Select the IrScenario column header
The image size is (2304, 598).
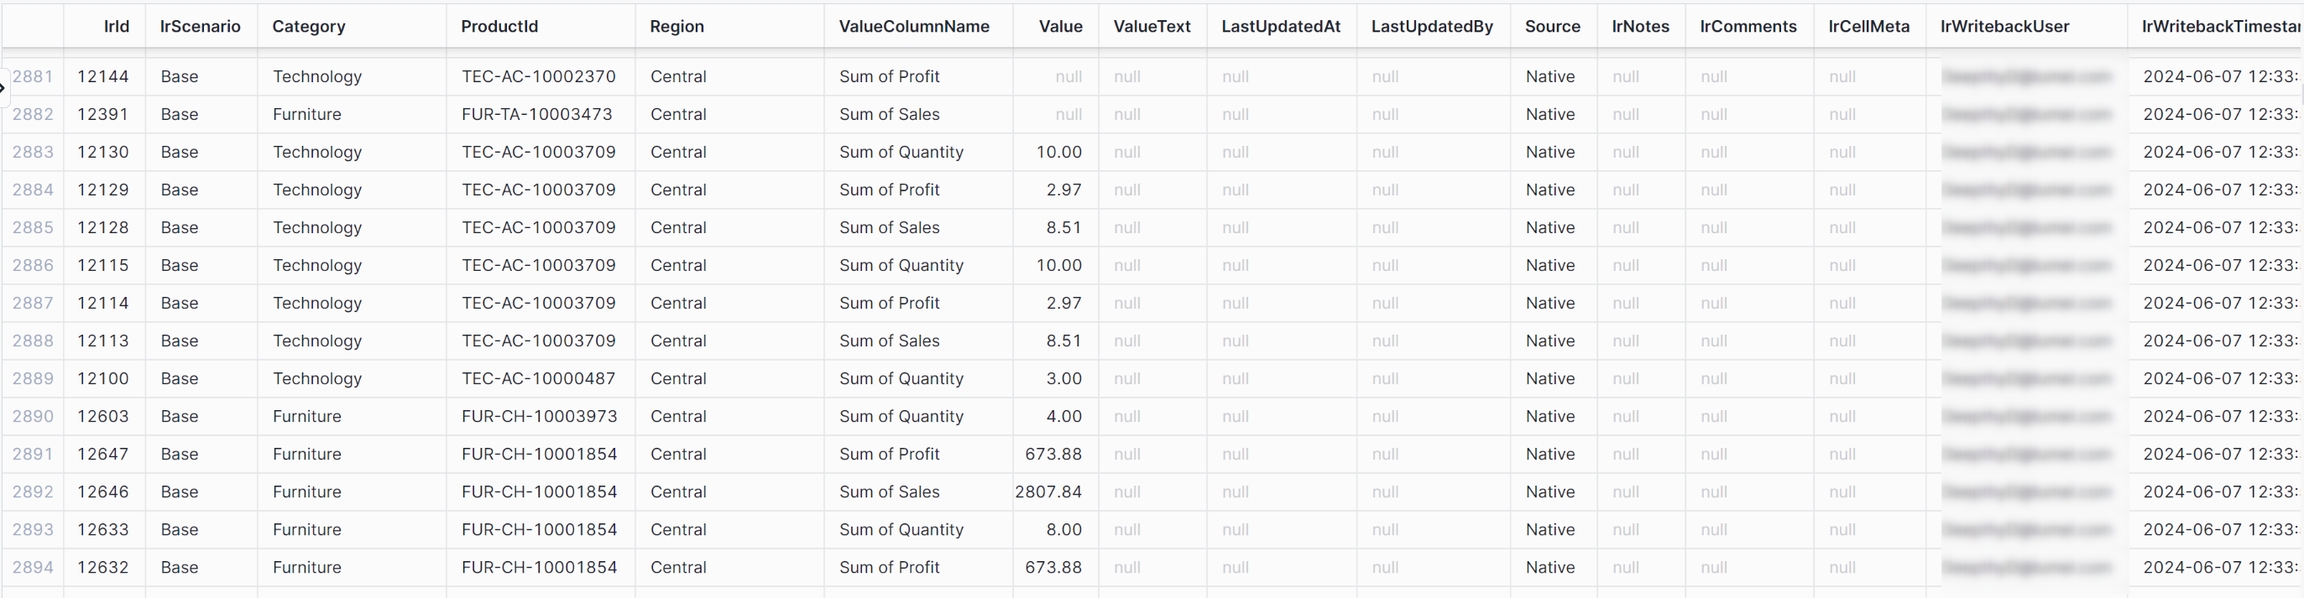[200, 27]
